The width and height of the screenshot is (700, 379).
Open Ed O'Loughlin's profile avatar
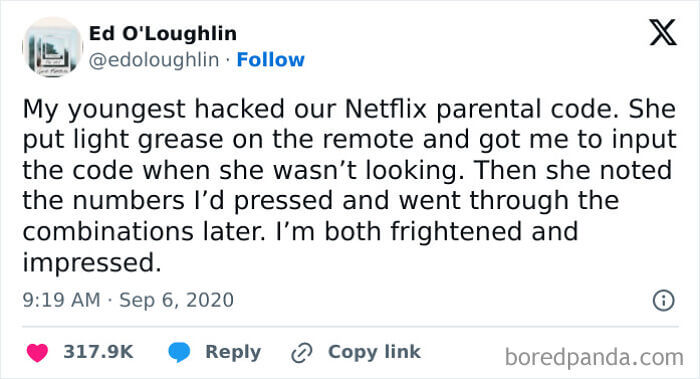point(52,47)
